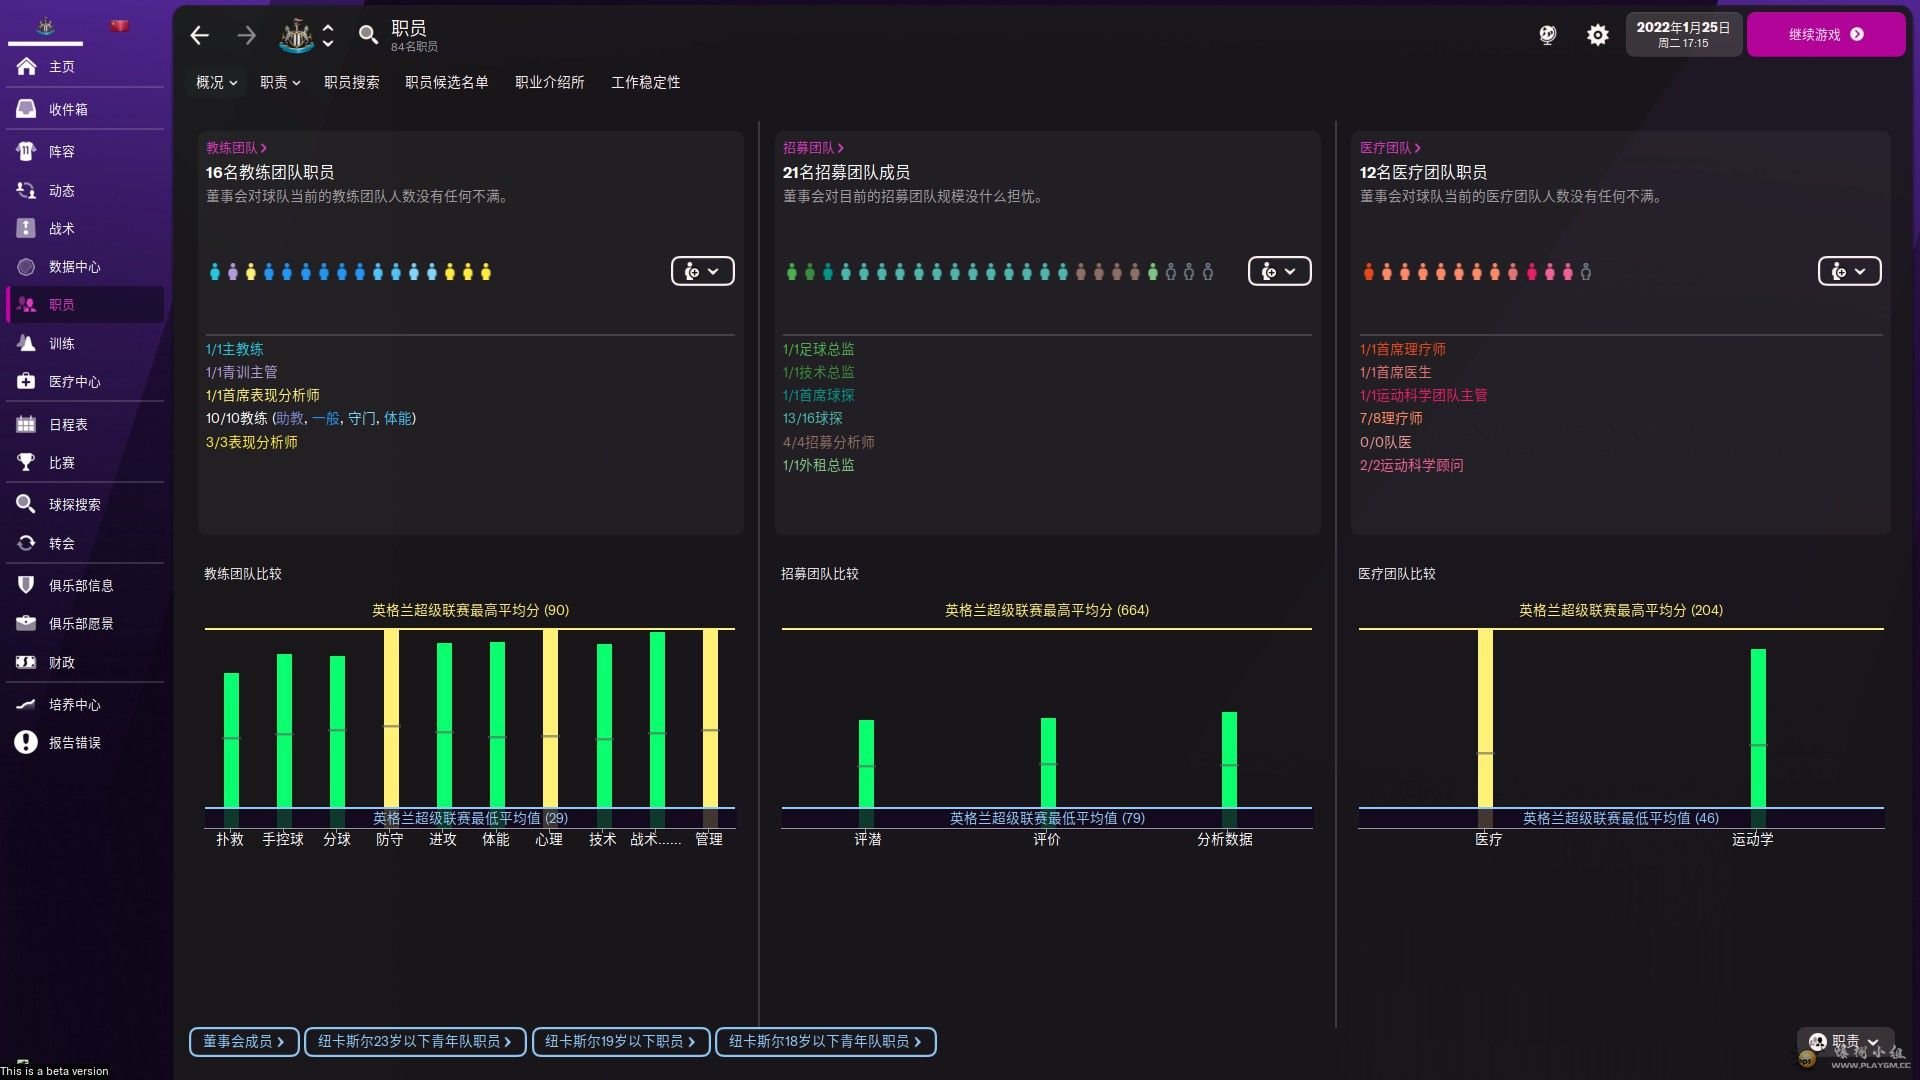Select the 1/1主教练 text row
This screenshot has width=1920, height=1080.
tap(235, 349)
